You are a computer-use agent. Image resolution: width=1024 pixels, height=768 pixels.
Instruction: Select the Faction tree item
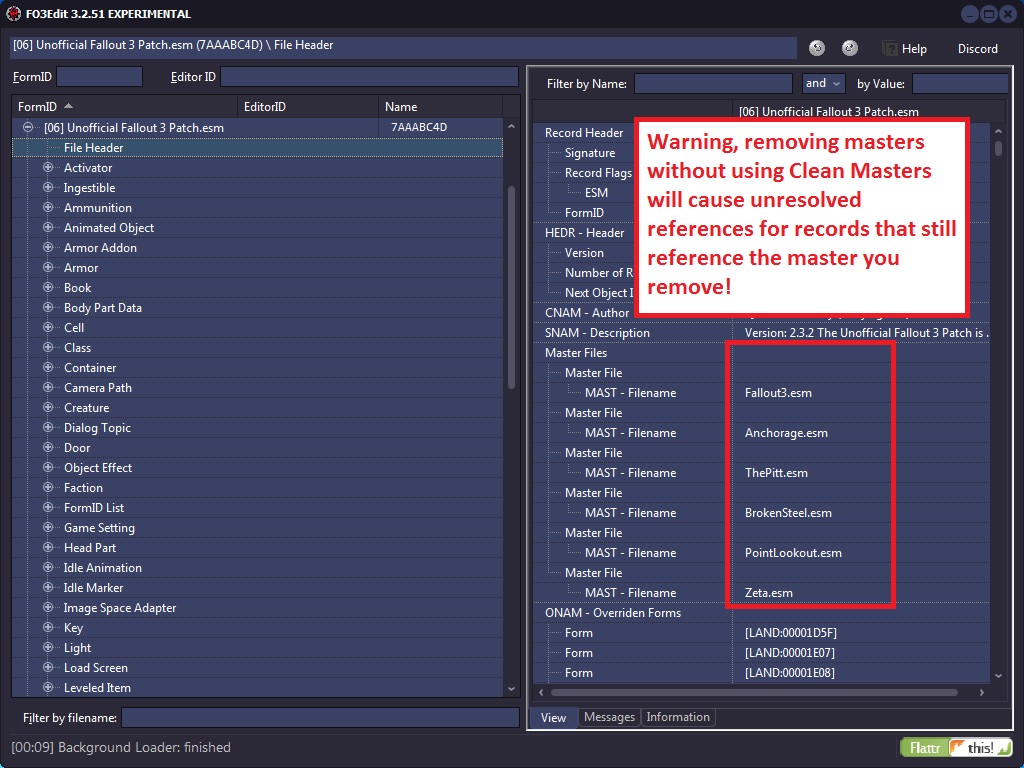[83, 488]
